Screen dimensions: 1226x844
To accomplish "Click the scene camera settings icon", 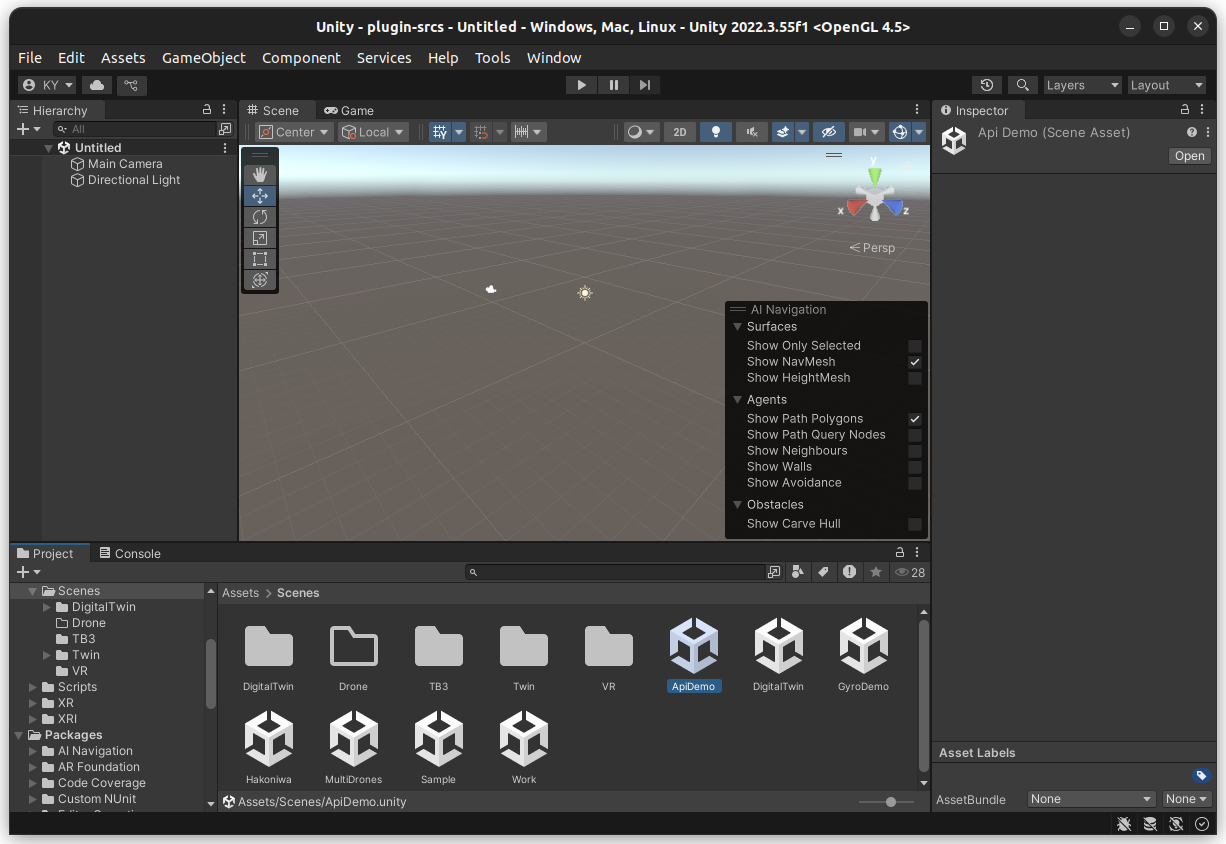I will click(x=859, y=132).
